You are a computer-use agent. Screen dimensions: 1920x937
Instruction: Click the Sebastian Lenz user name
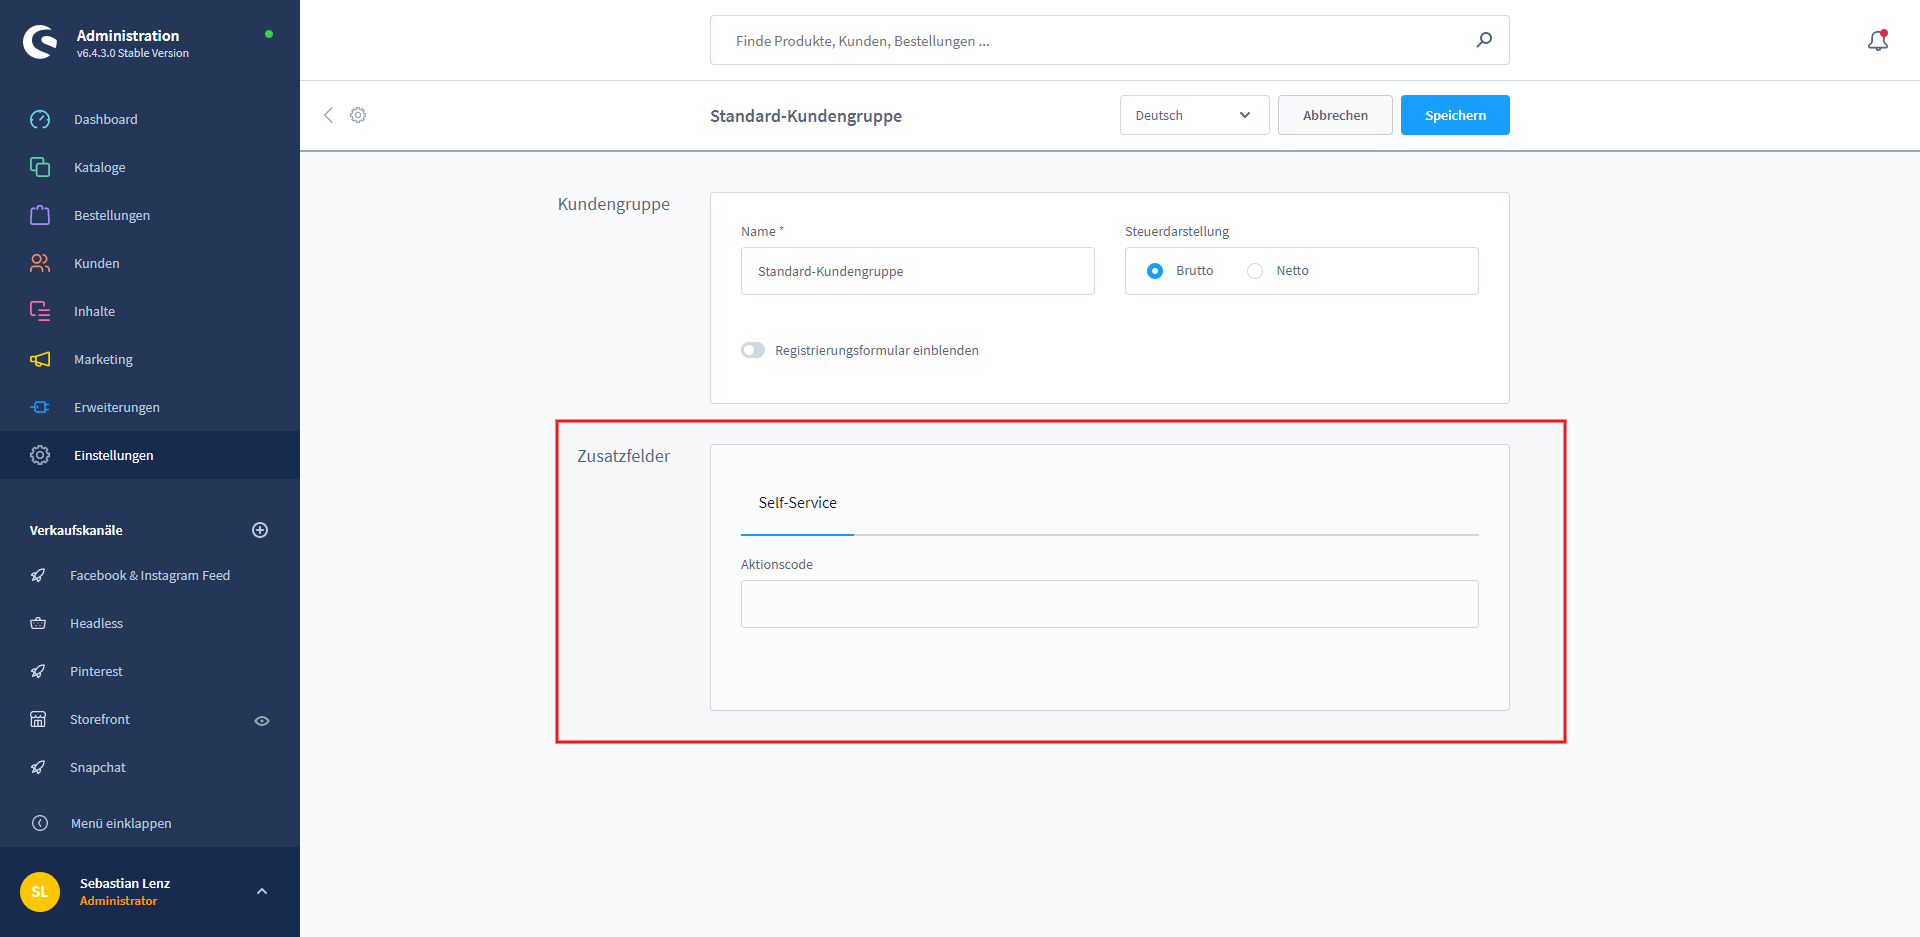coord(125,883)
